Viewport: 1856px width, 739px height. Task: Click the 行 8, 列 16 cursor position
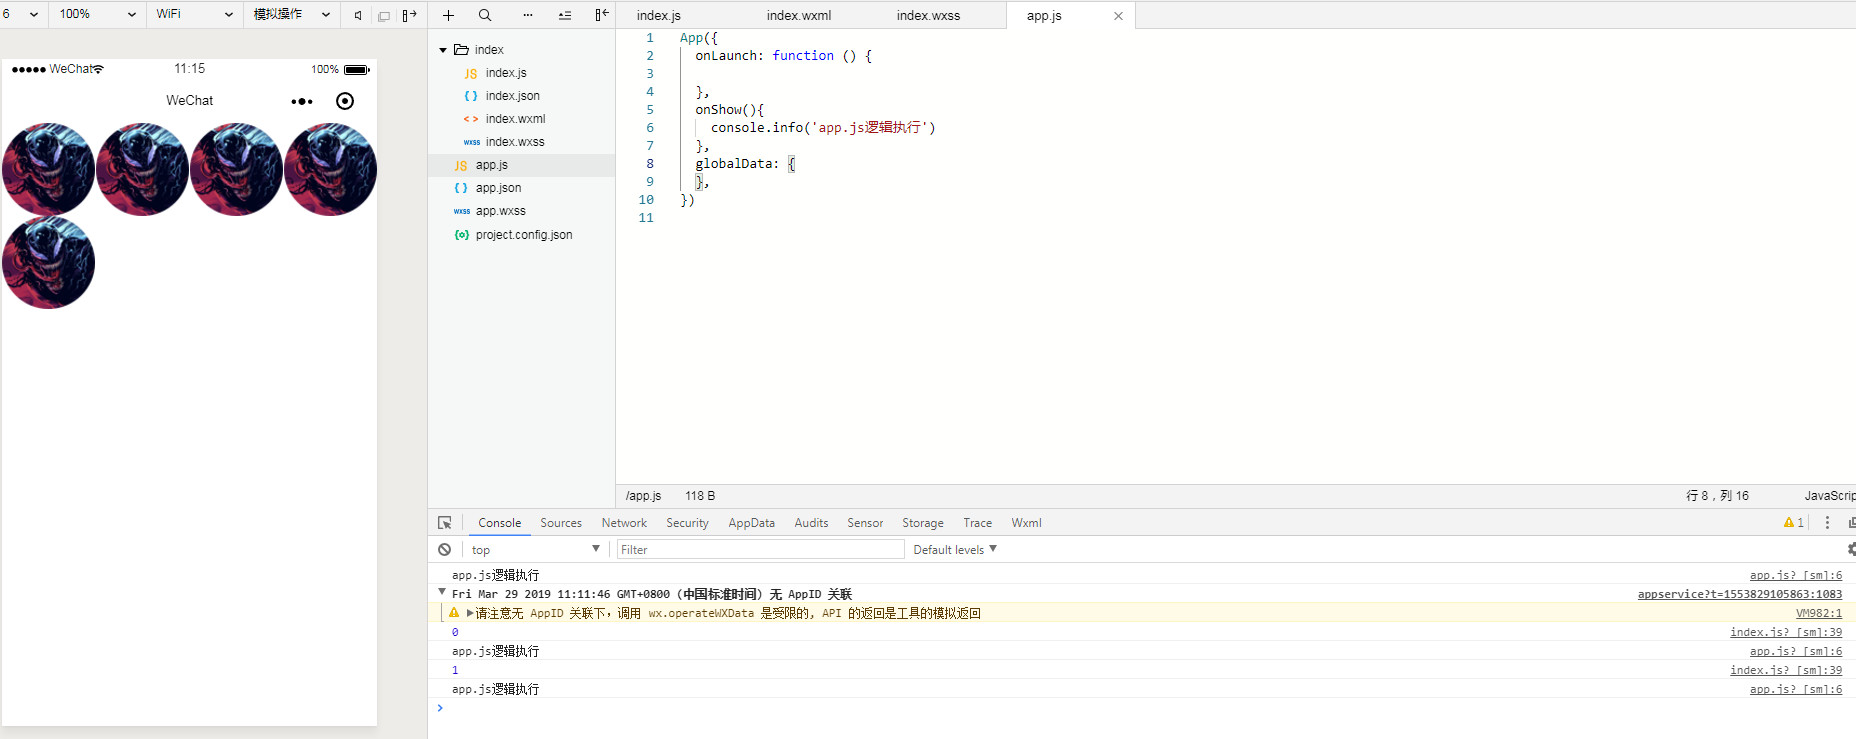click(x=1717, y=496)
